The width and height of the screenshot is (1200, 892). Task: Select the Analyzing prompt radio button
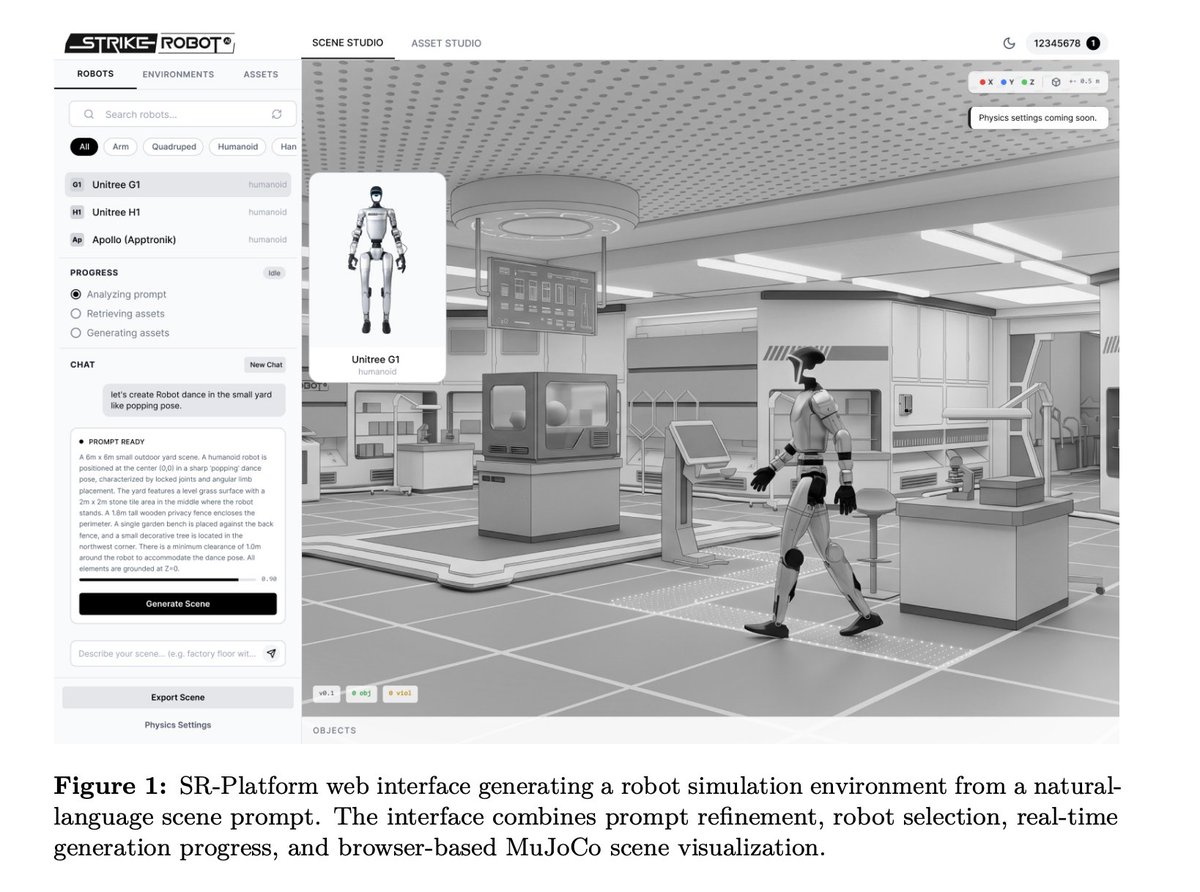click(75, 294)
